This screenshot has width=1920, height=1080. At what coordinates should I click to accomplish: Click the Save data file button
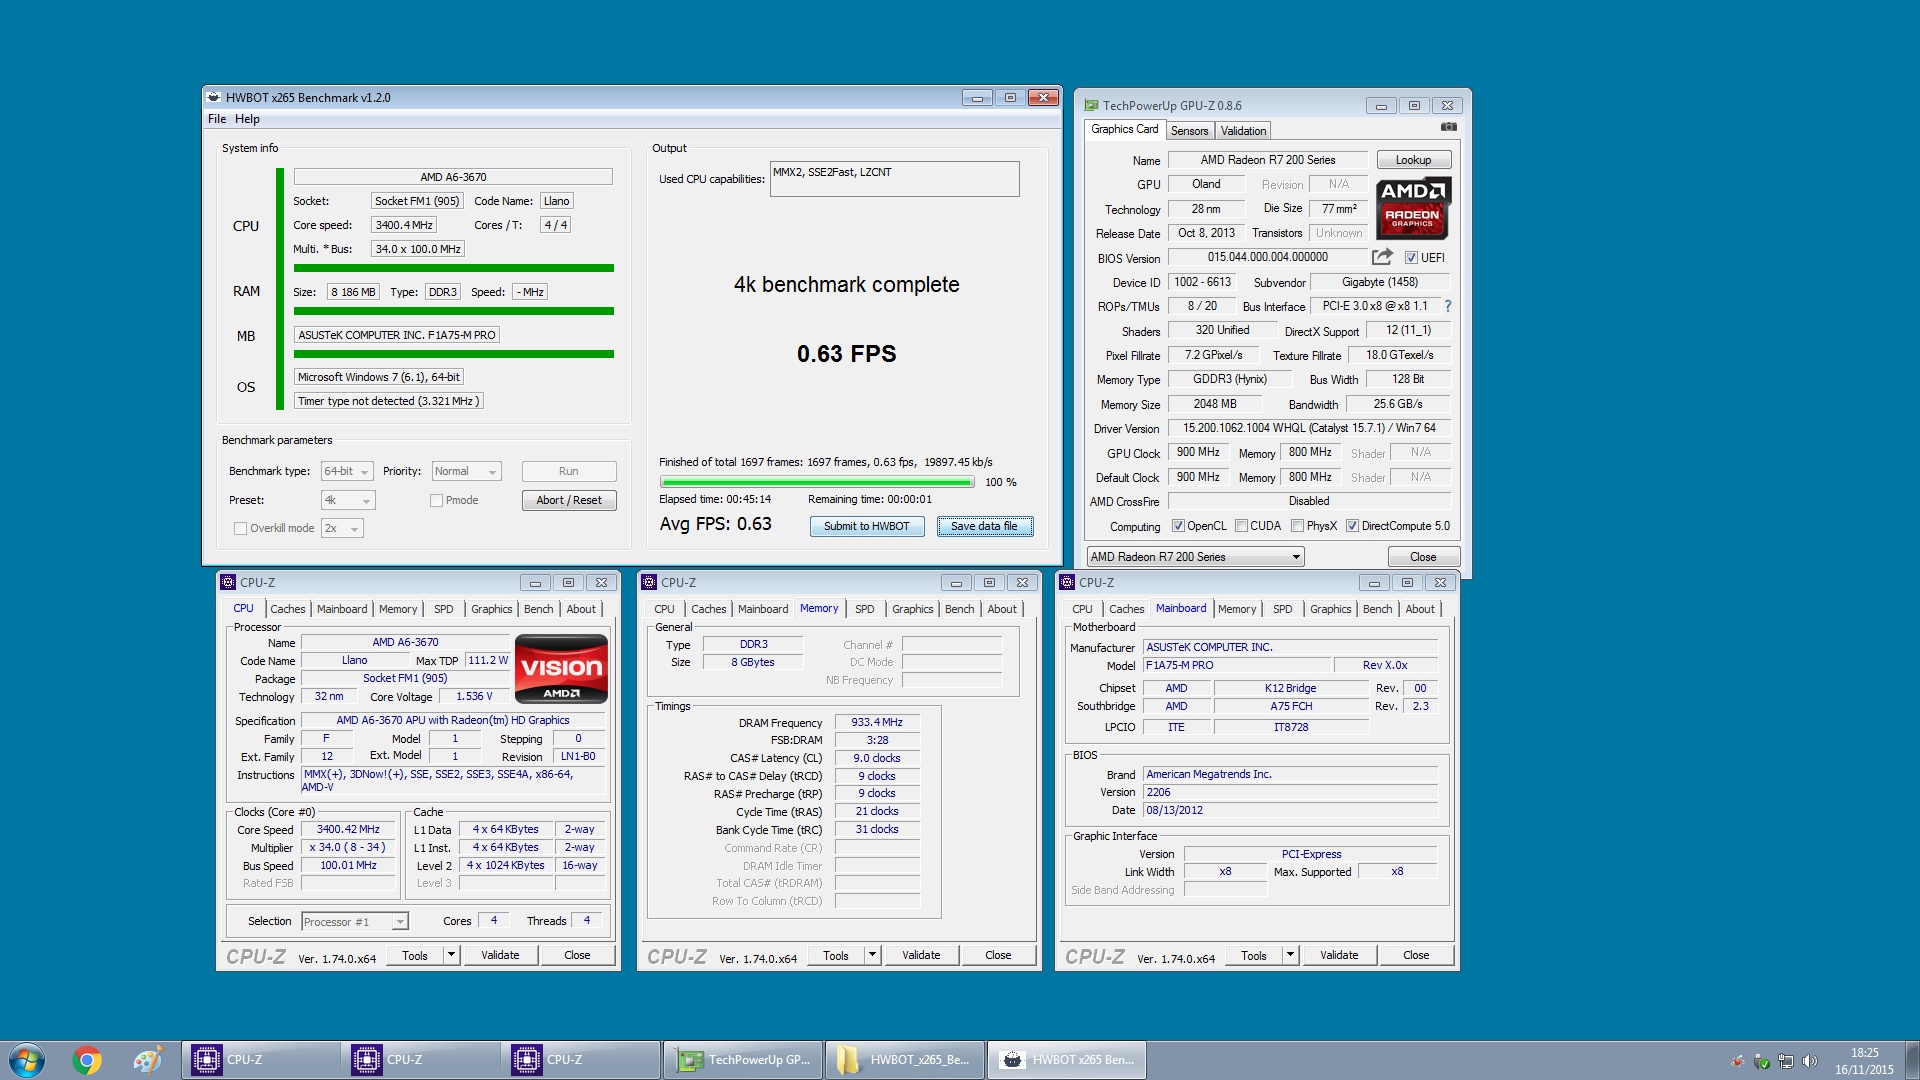tap(985, 526)
